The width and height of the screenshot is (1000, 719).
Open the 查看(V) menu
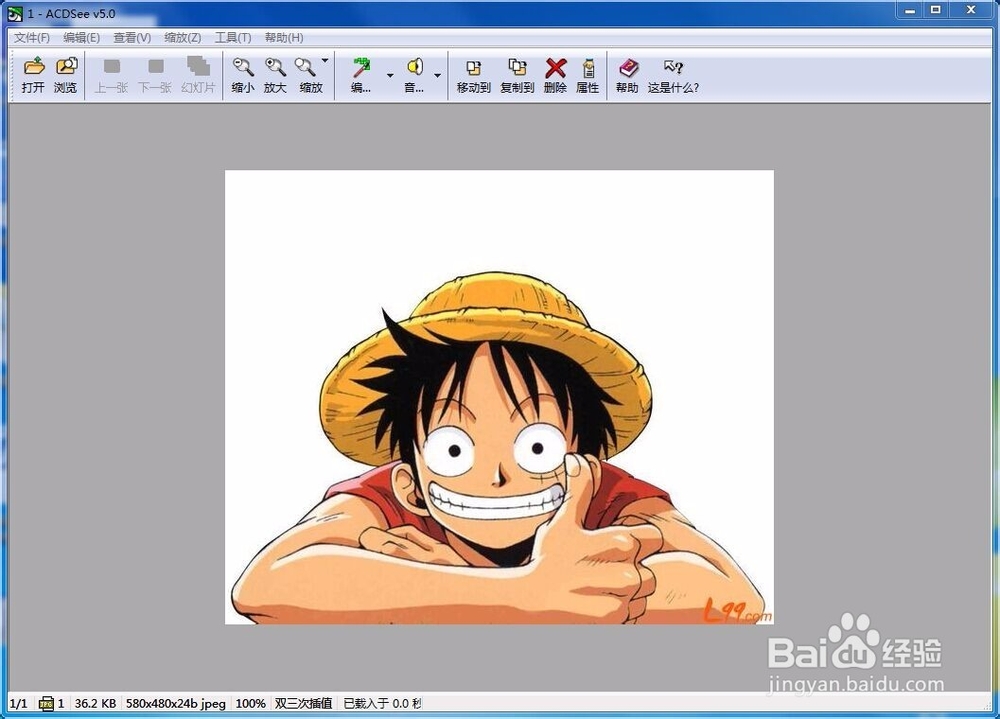(x=132, y=38)
